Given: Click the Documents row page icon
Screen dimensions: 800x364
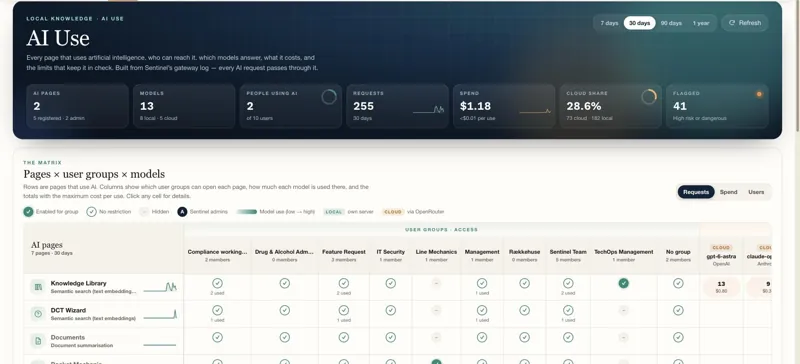Looking at the screenshot, I should coord(38,341).
